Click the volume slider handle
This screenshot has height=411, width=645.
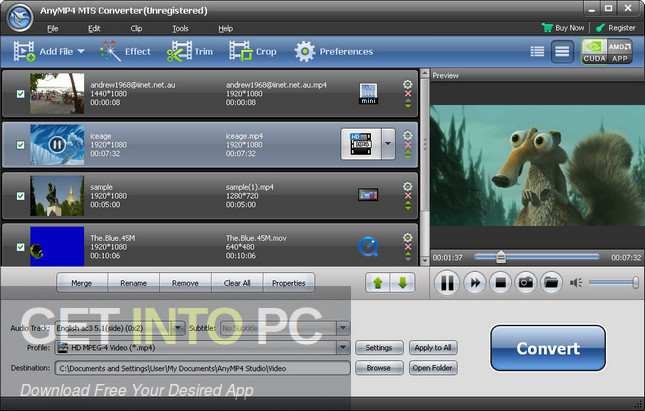[636, 282]
